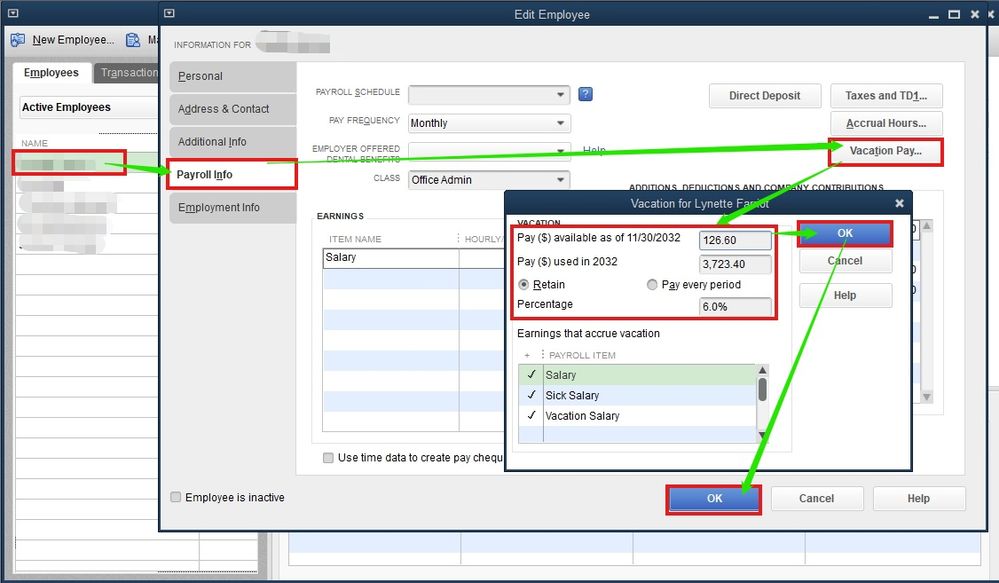The image size is (999, 583).
Task: Click Cancel in the Edit Employee window
Action: tap(816, 498)
